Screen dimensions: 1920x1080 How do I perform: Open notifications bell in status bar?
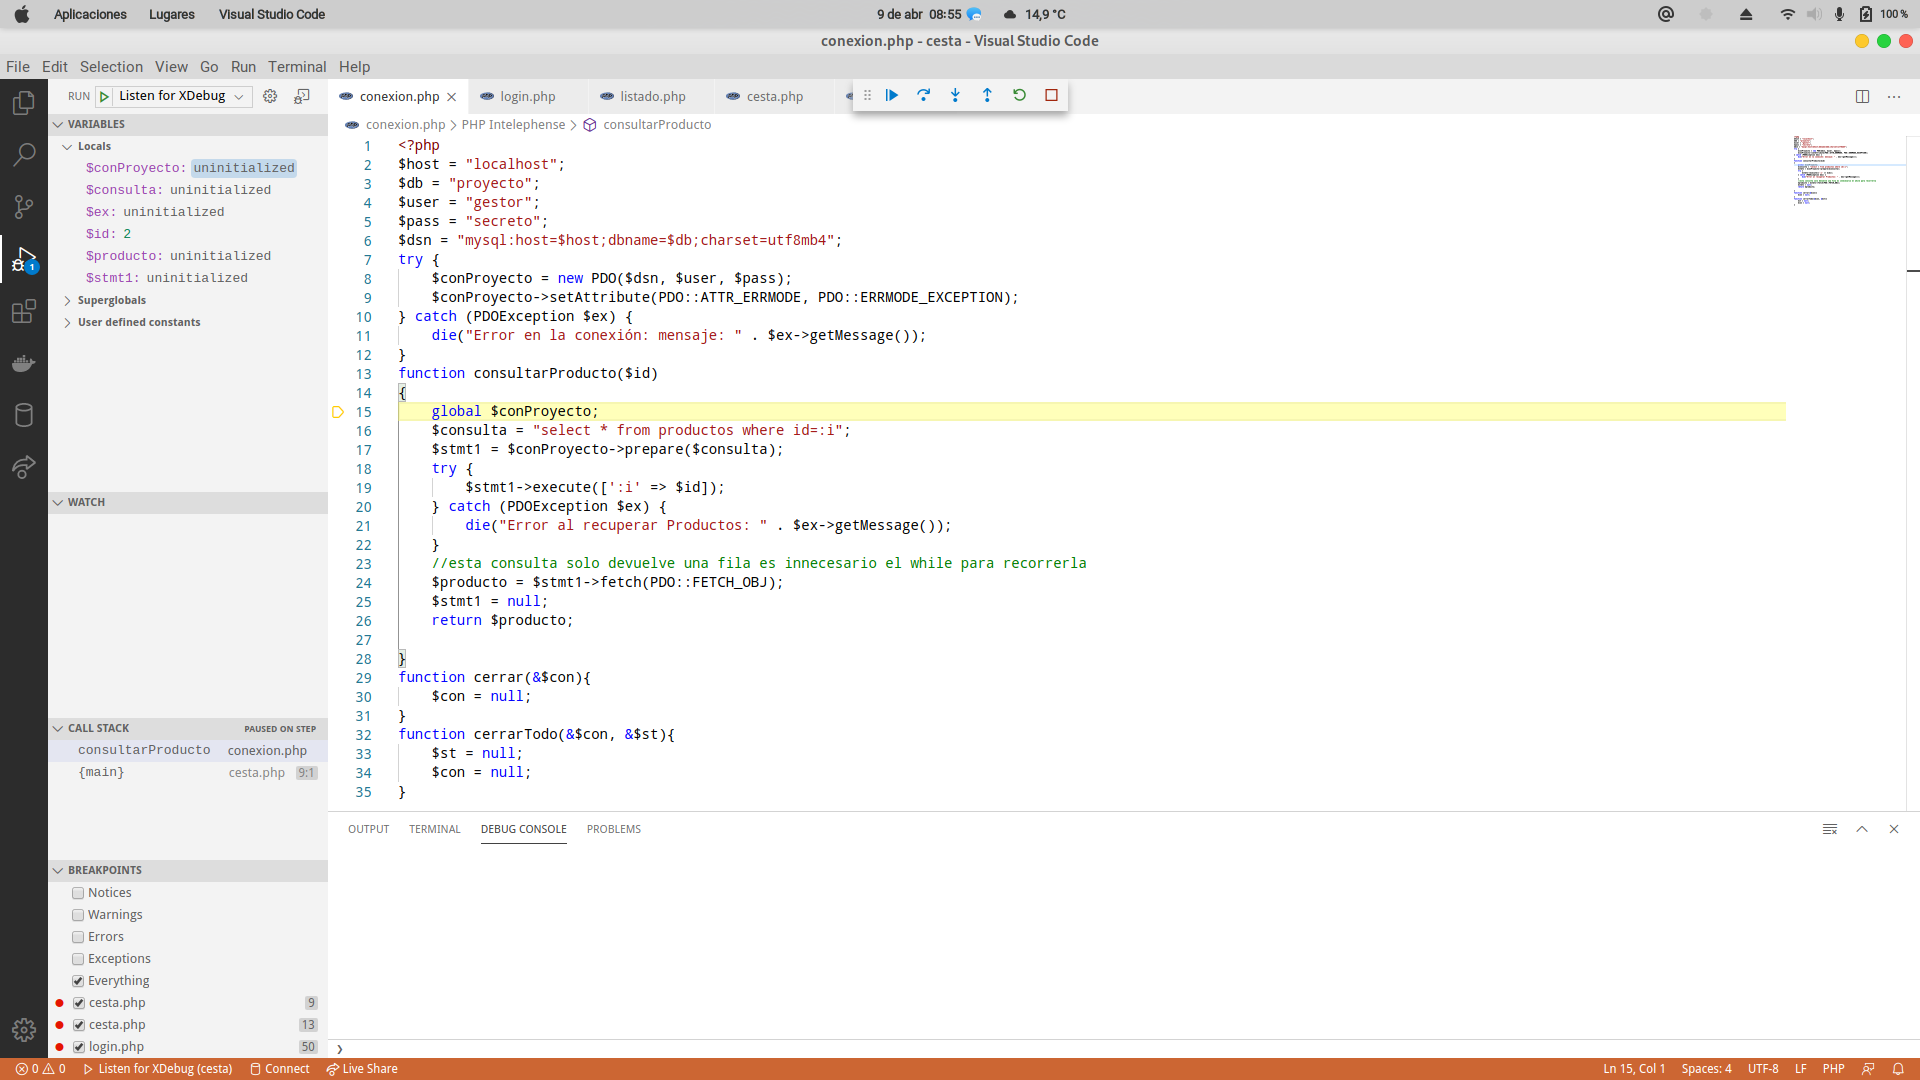[1898, 1069]
